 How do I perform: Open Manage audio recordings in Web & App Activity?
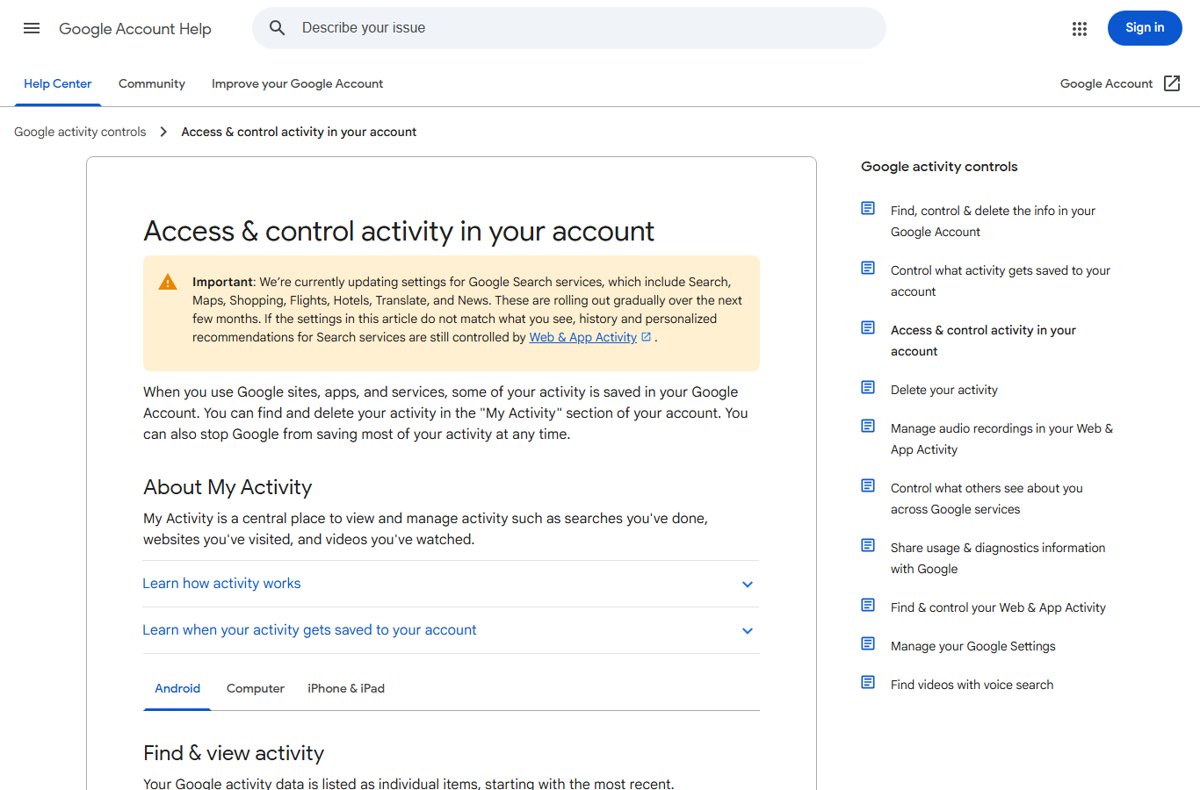(x=1001, y=439)
